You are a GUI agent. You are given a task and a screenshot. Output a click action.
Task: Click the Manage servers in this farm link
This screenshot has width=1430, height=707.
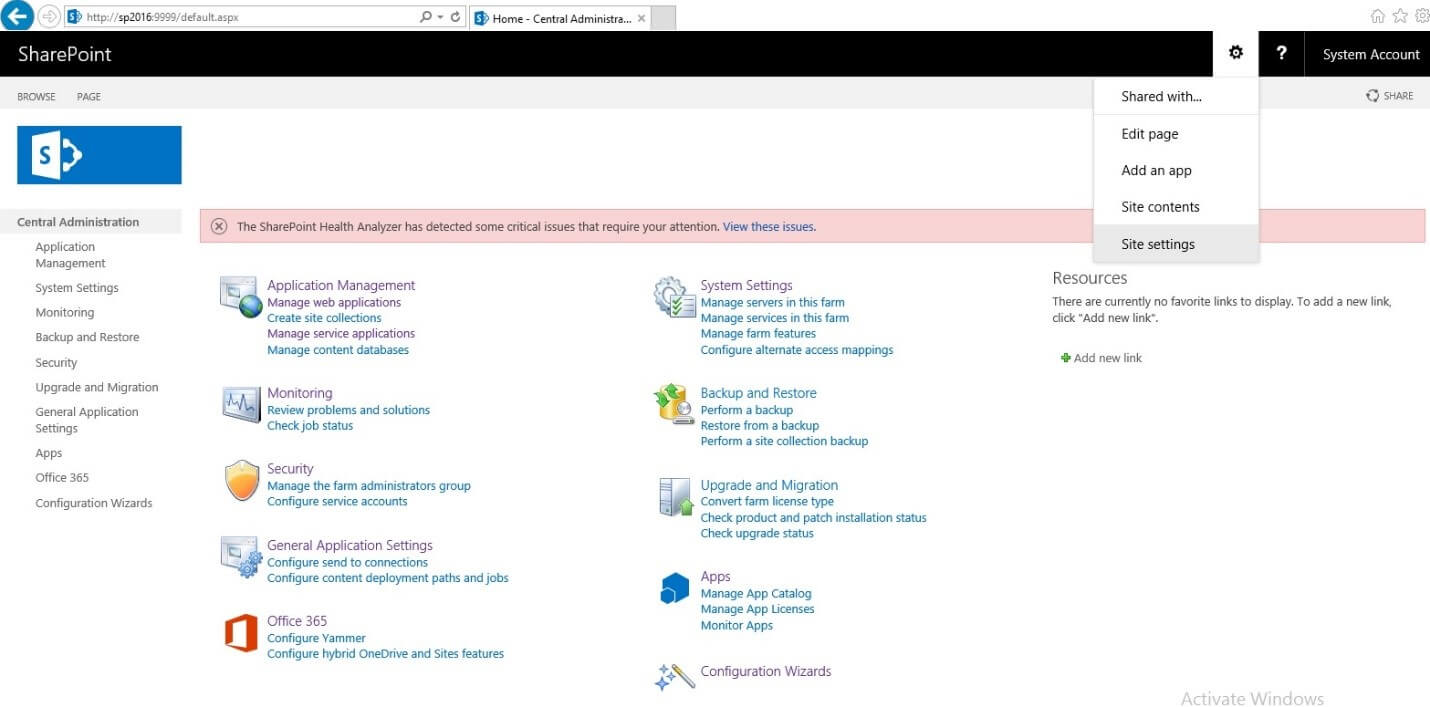pyautogui.click(x=773, y=302)
